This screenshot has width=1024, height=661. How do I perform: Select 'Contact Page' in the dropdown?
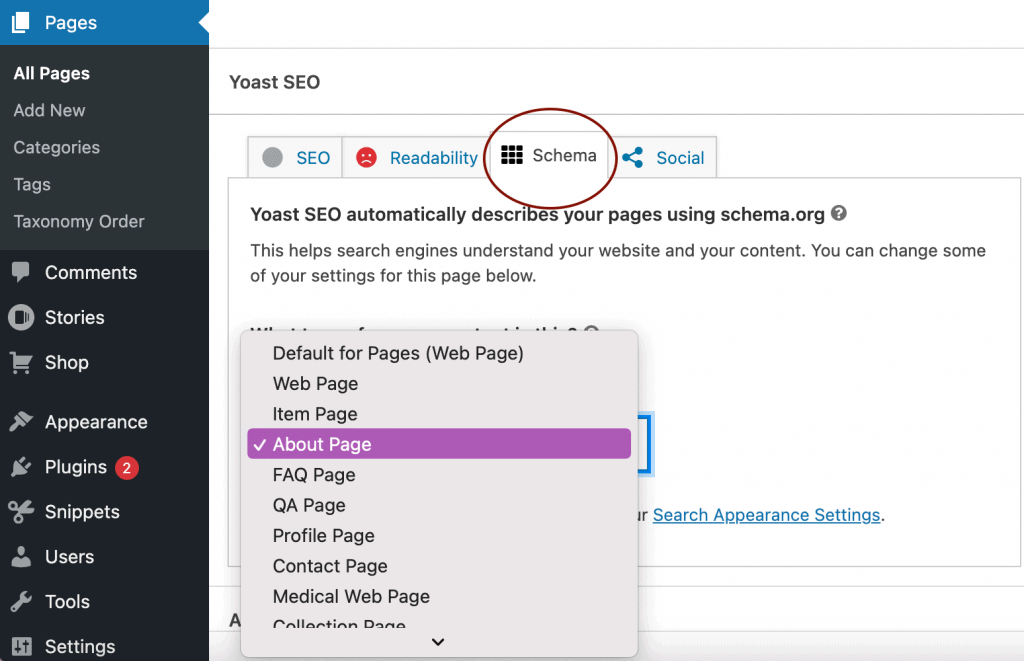tap(439, 566)
